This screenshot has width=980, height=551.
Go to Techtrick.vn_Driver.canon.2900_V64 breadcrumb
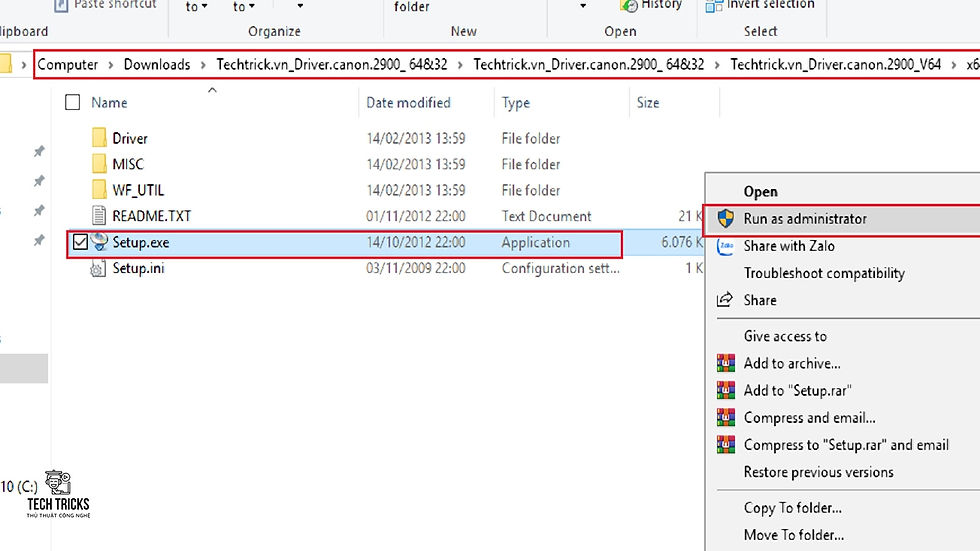click(836, 64)
